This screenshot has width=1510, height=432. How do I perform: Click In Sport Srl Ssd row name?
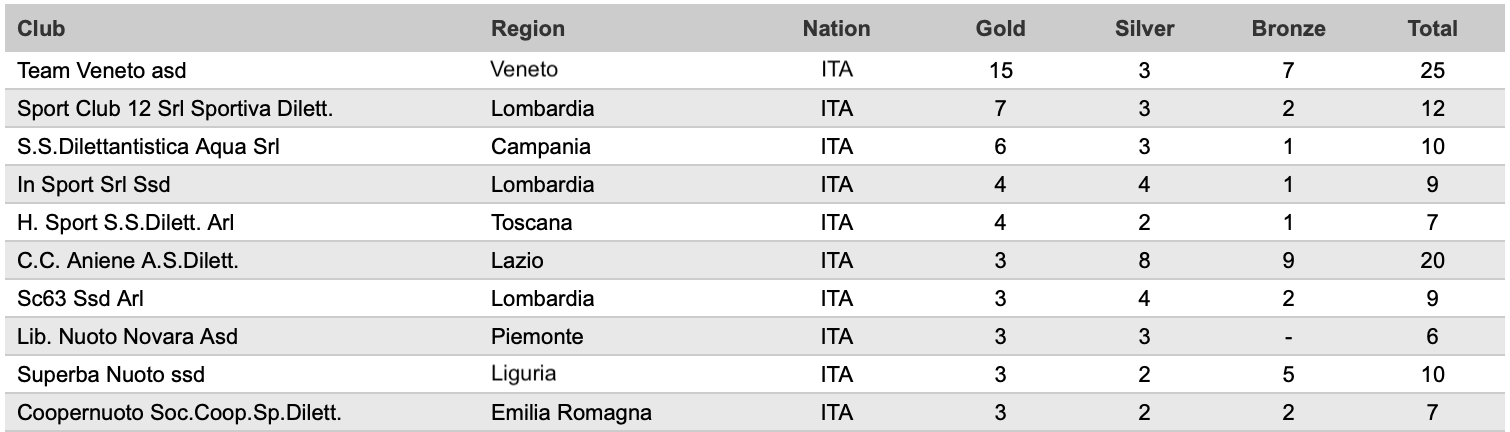98,184
